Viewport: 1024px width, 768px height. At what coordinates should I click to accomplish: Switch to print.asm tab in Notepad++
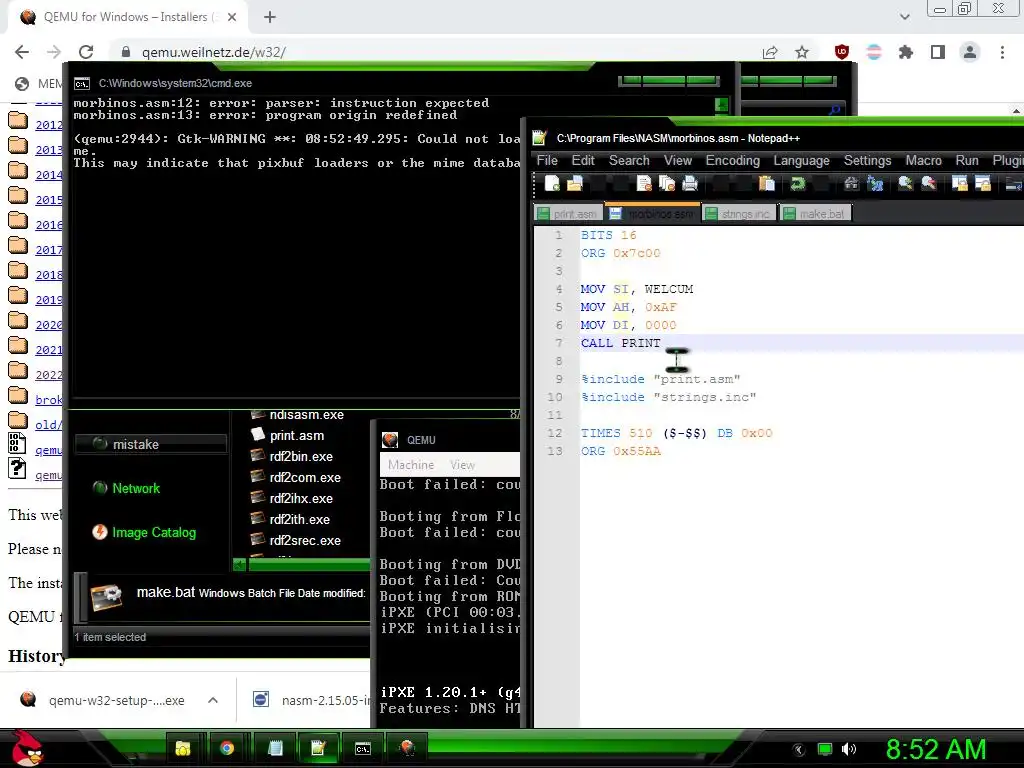(568, 214)
